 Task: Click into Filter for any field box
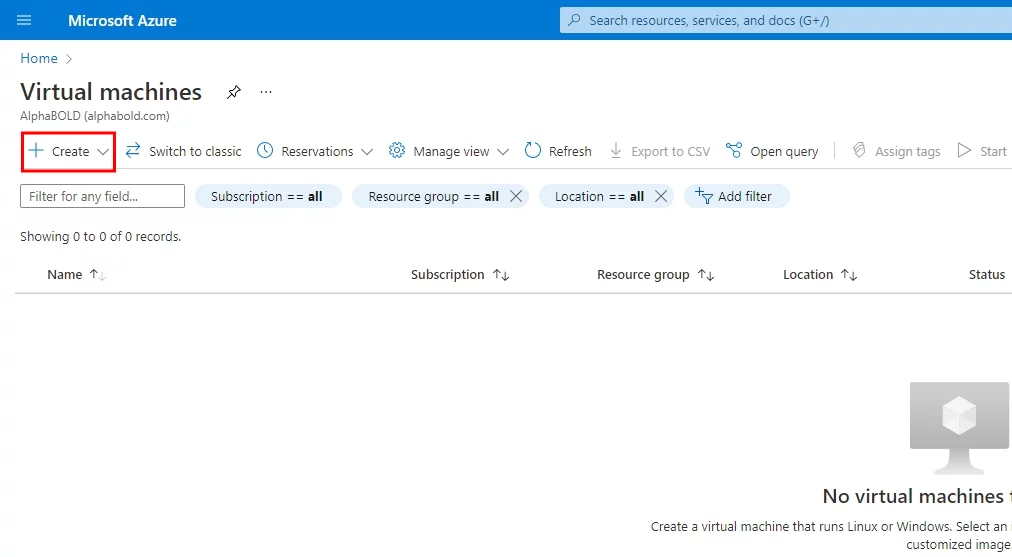click(x=103, y=196)
